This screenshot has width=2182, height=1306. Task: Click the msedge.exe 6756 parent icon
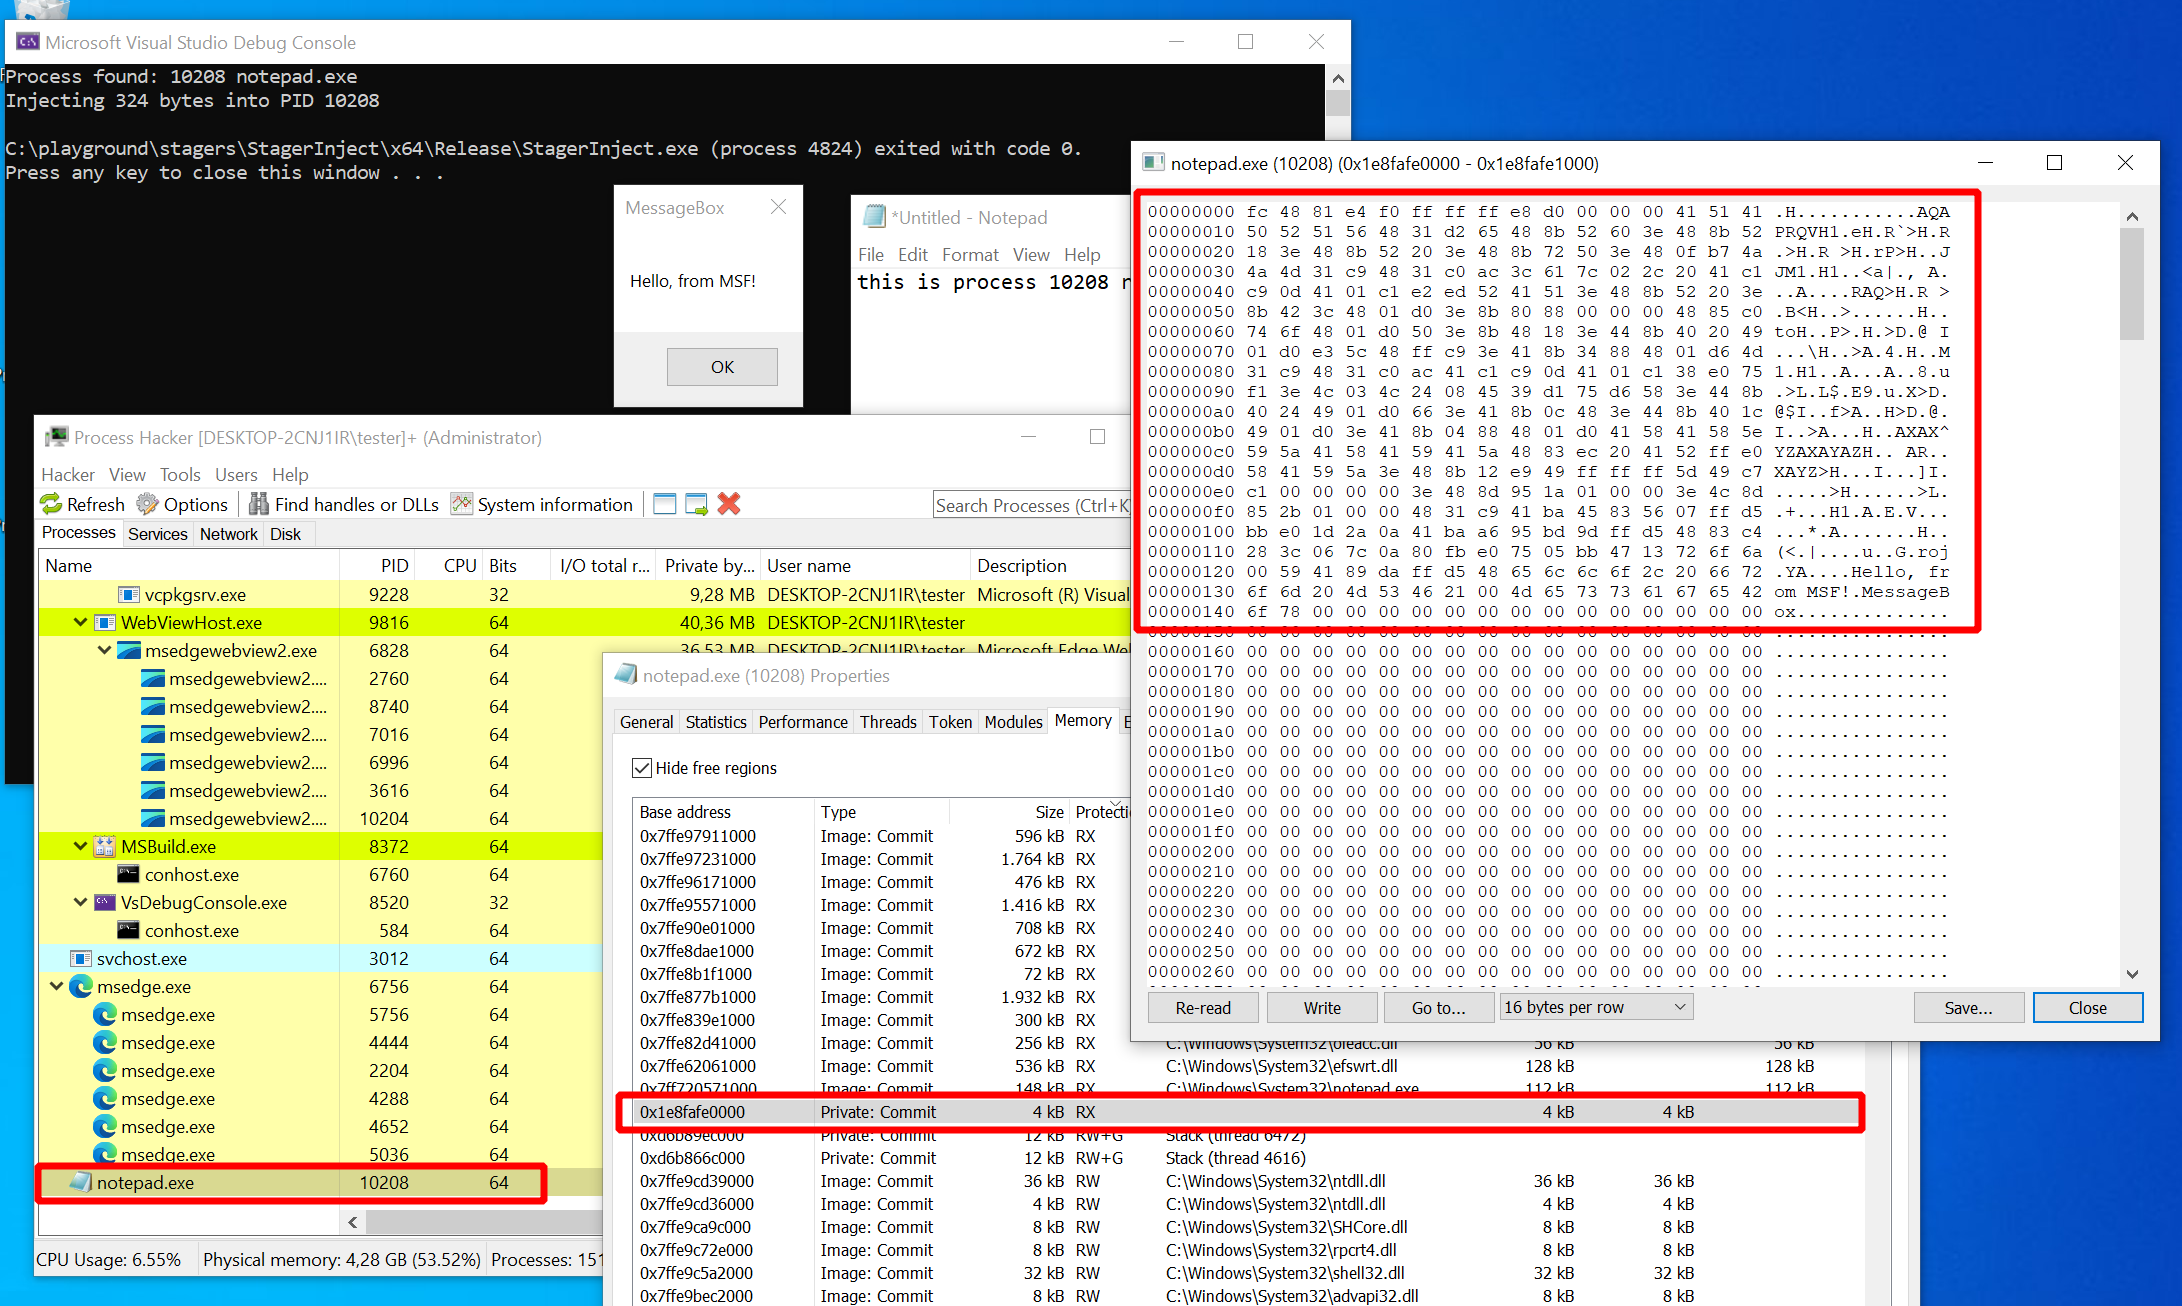(x=81, y=986)
